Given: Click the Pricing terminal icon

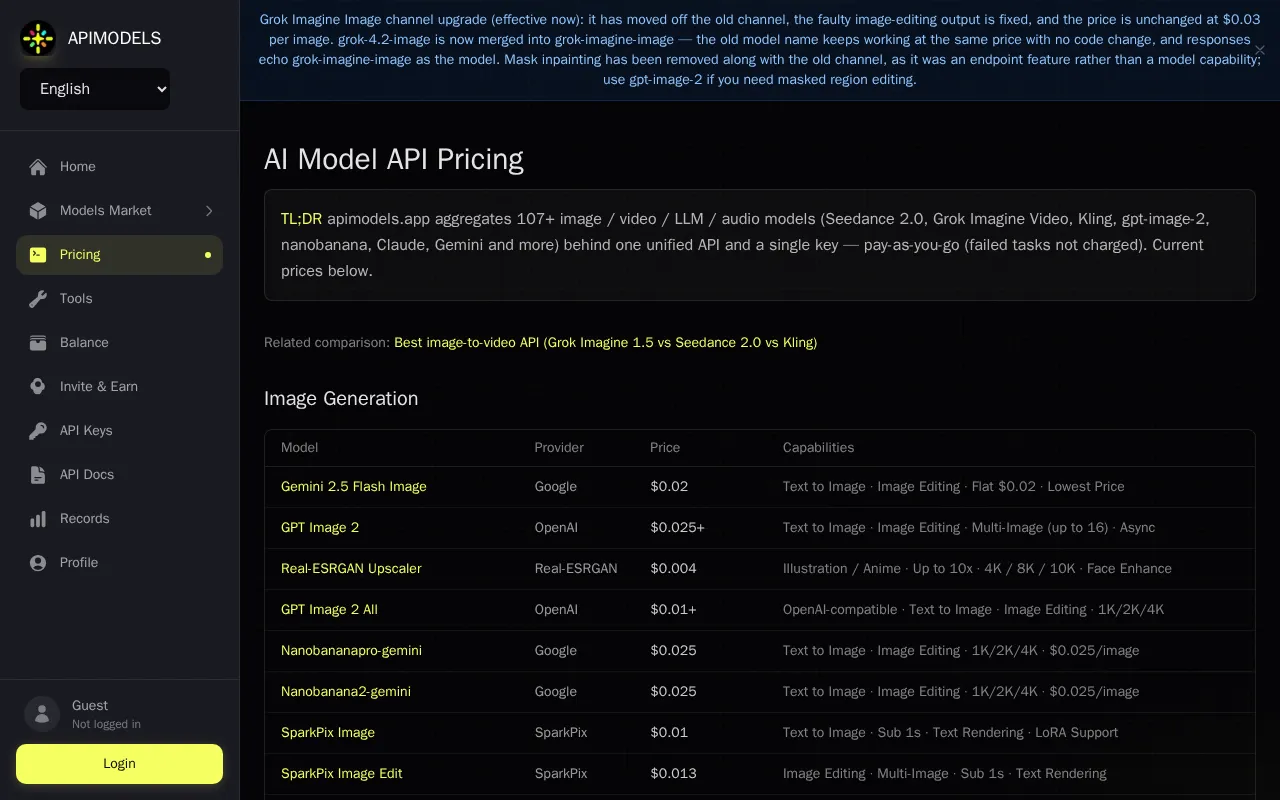Looking at the screenshot, I should [x=38, y=255].
